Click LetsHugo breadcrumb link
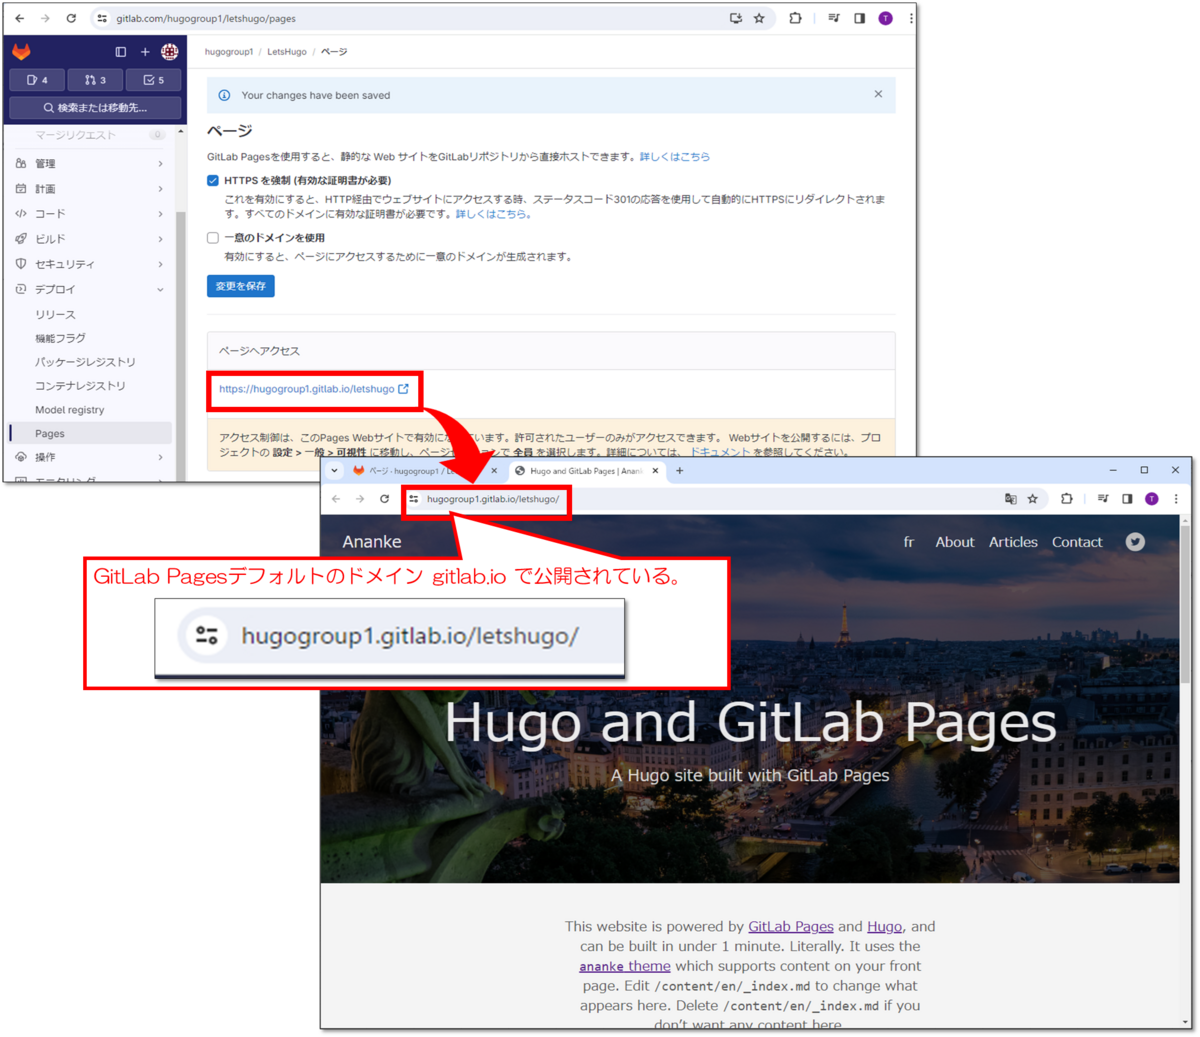The height and width of the screenshot is (1037, 1200). click(287, 52)
